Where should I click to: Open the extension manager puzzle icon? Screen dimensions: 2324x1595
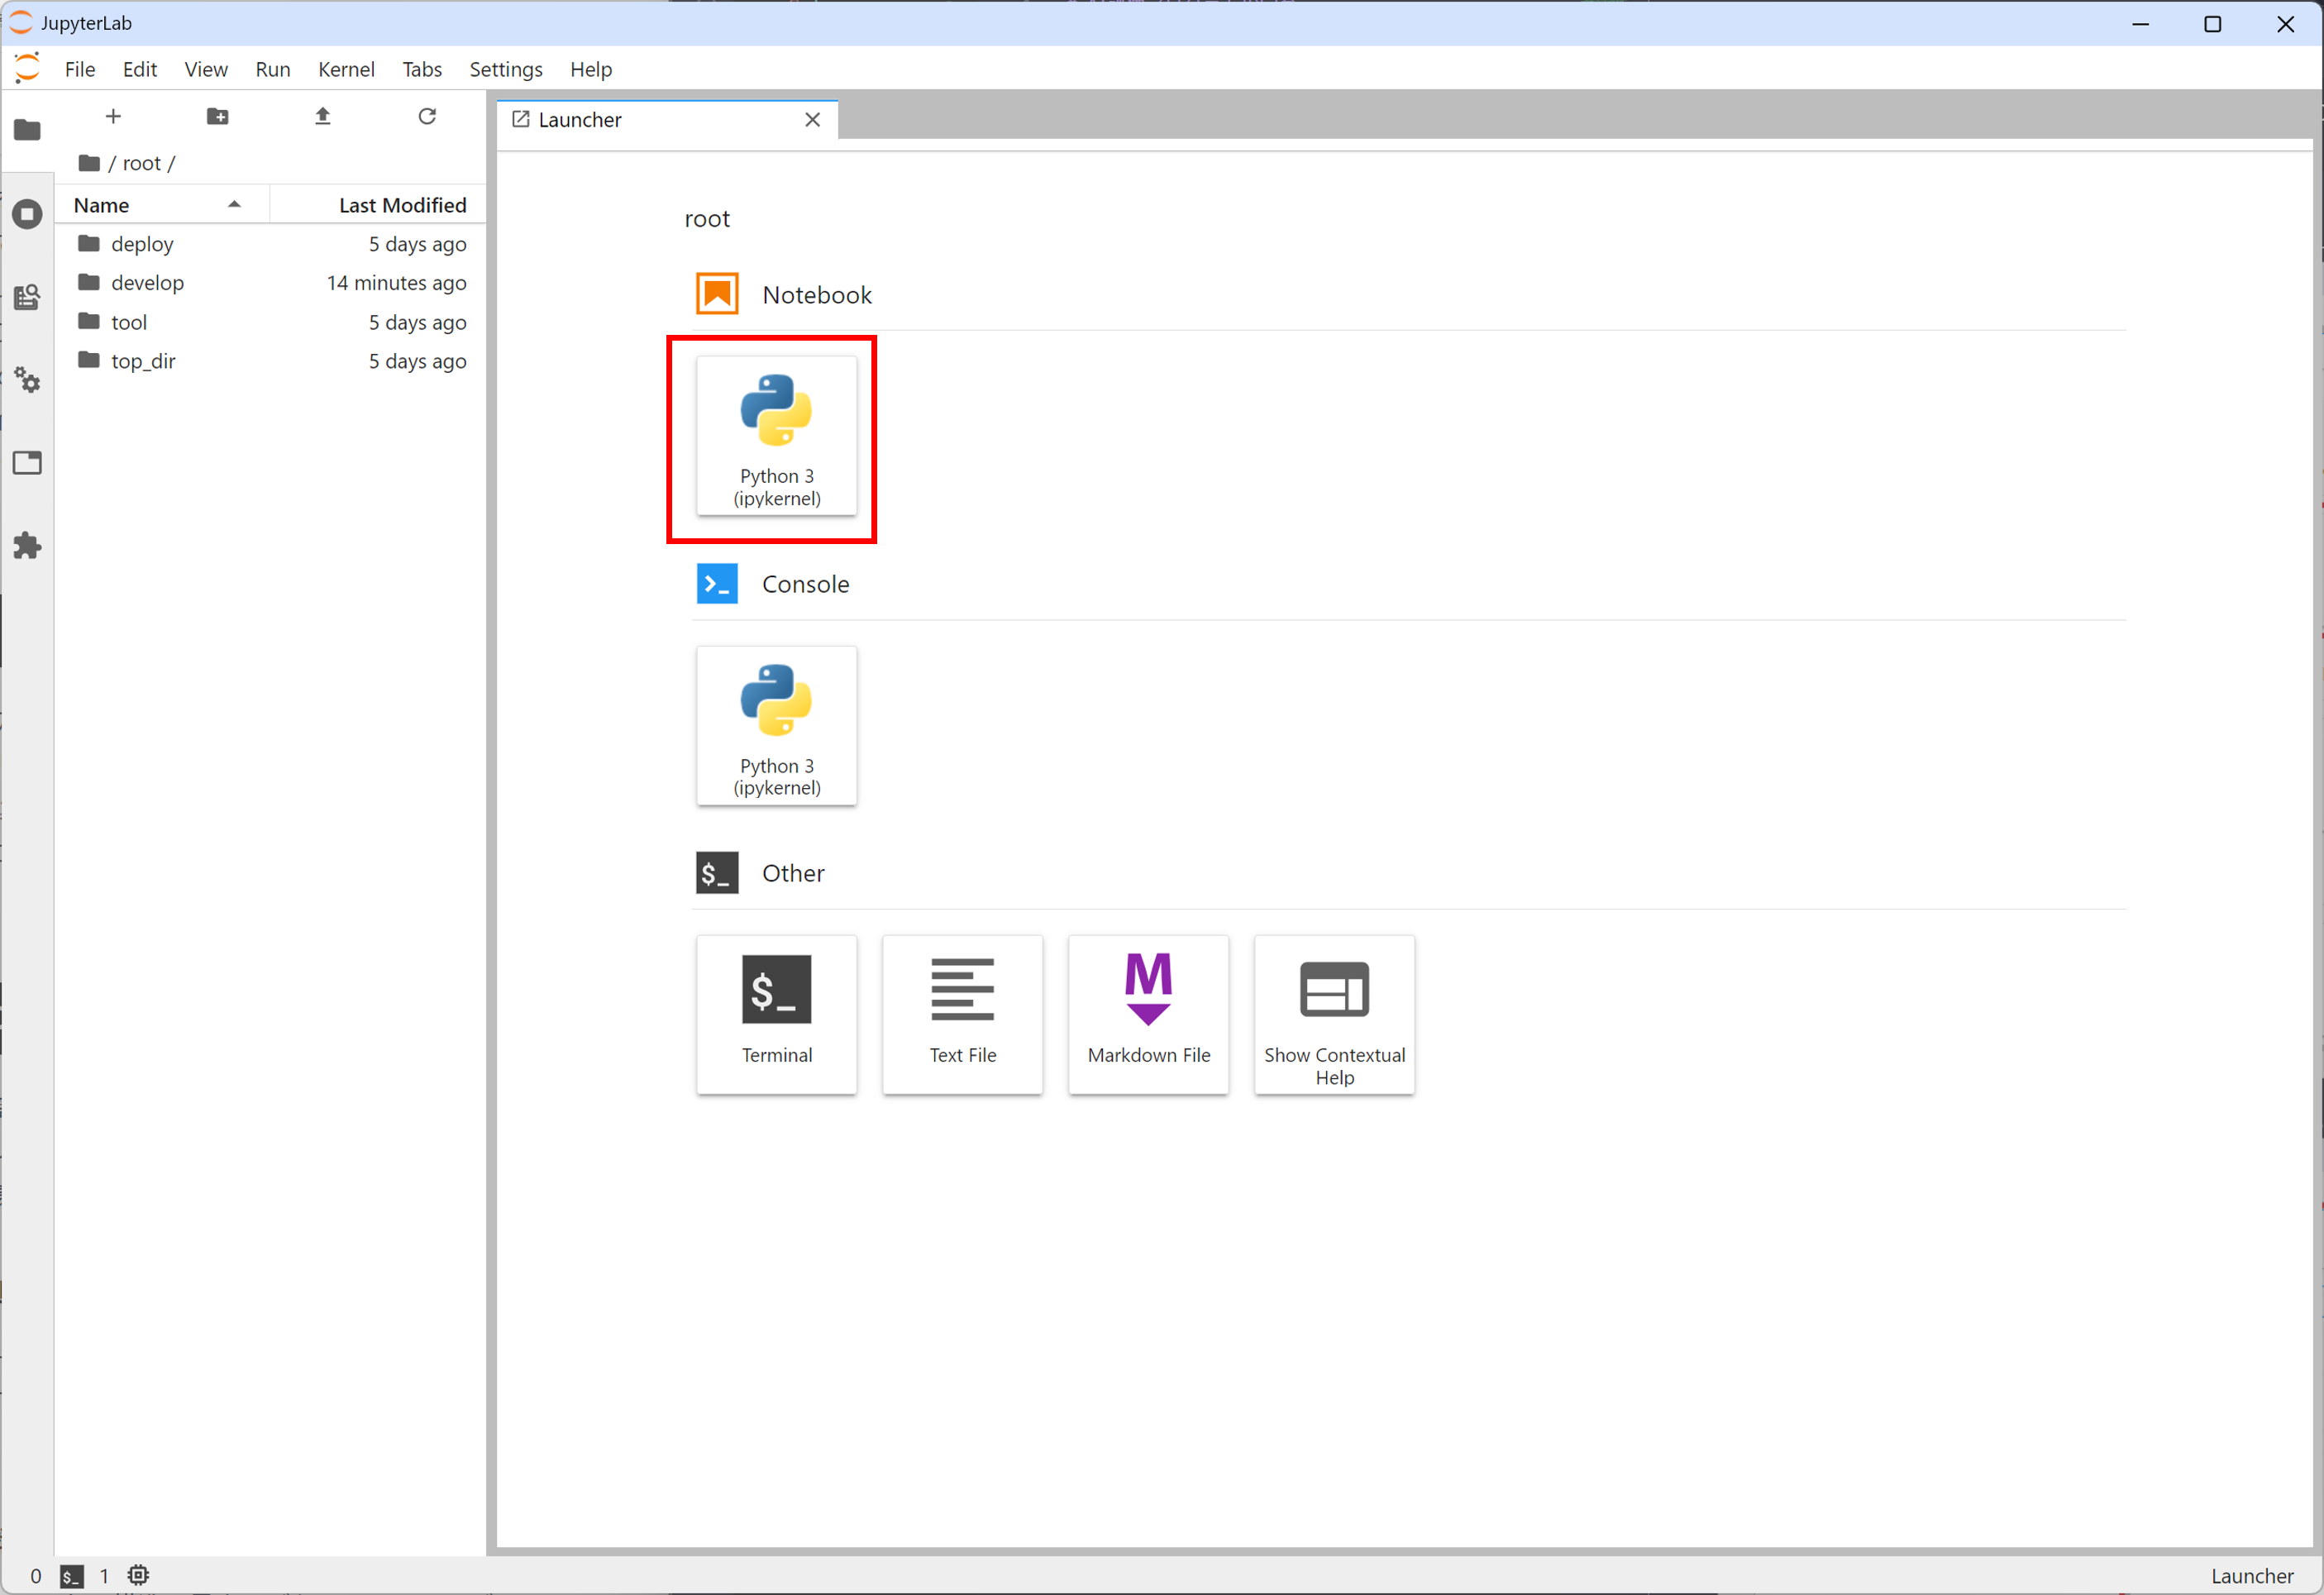point(27,545)
